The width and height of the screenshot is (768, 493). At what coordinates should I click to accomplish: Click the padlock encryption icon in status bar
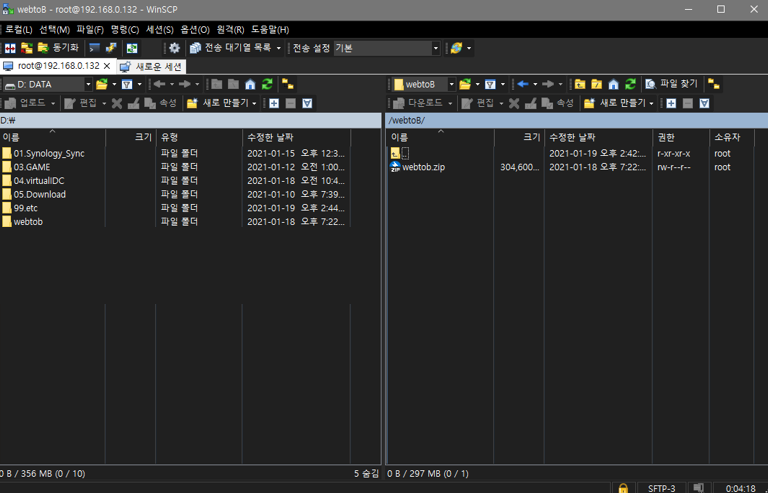[x=623, y=488]
